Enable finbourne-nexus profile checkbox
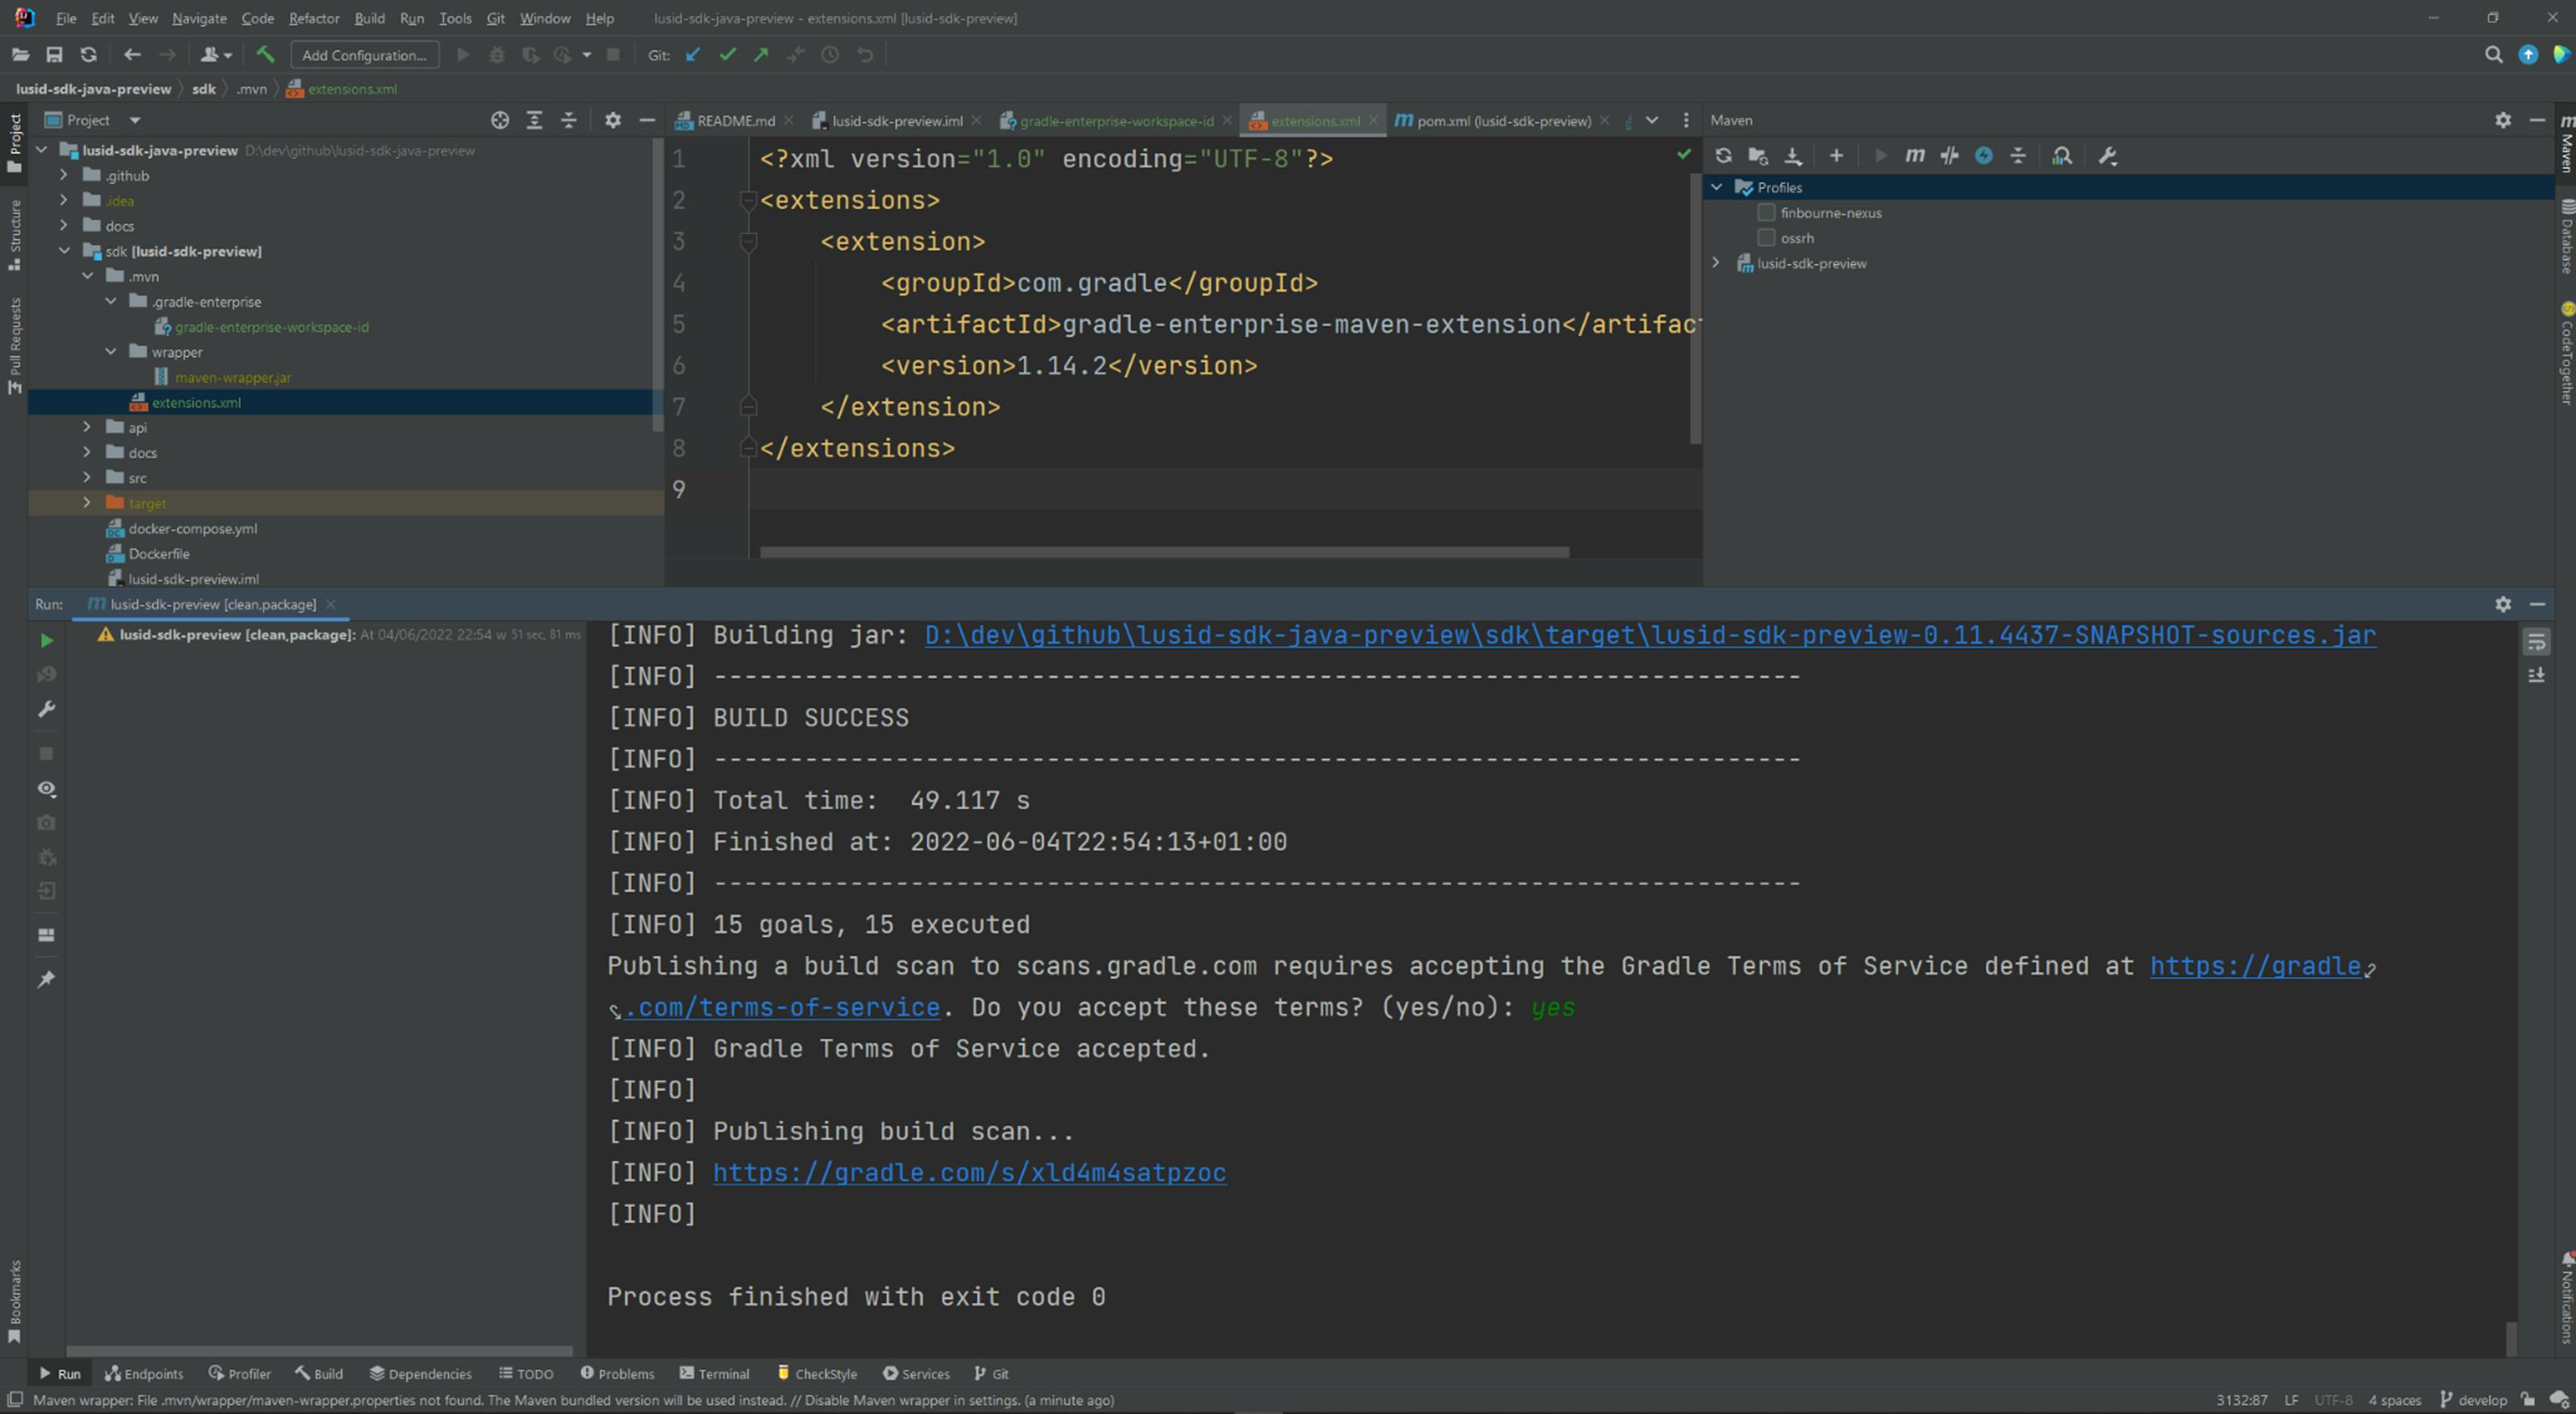 point(1766,212)
